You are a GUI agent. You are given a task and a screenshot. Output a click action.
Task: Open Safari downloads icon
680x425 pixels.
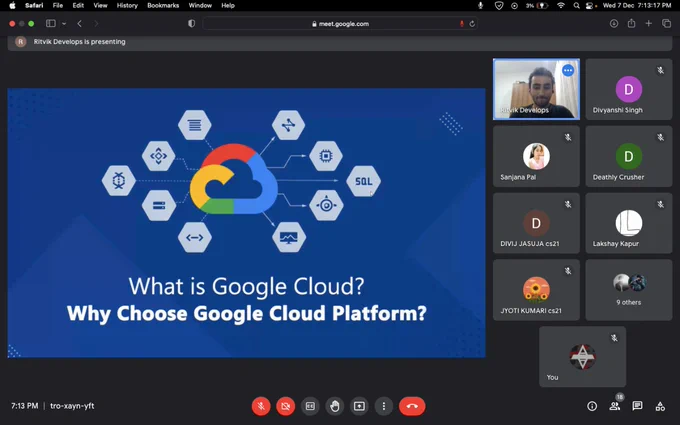point(614,24)
